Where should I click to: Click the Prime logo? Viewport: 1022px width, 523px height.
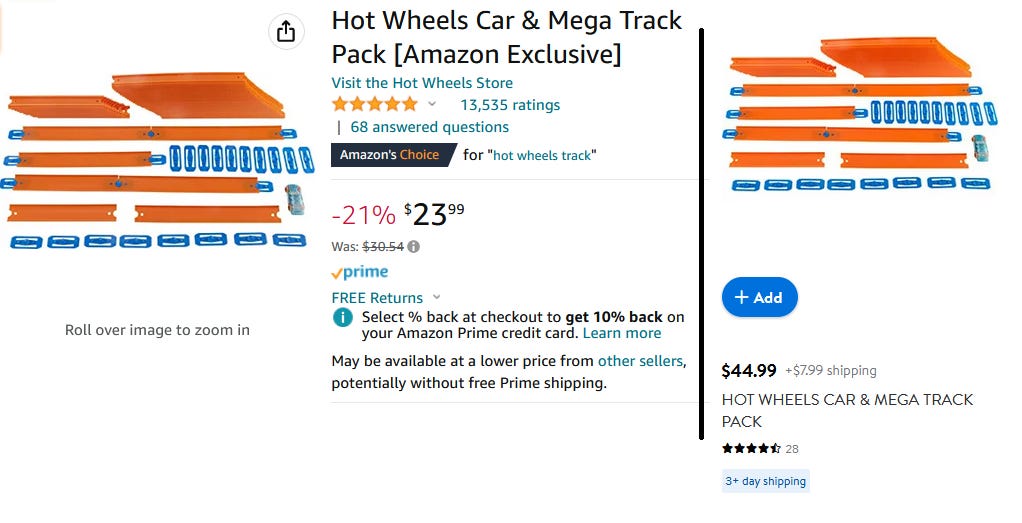(360, 272)
